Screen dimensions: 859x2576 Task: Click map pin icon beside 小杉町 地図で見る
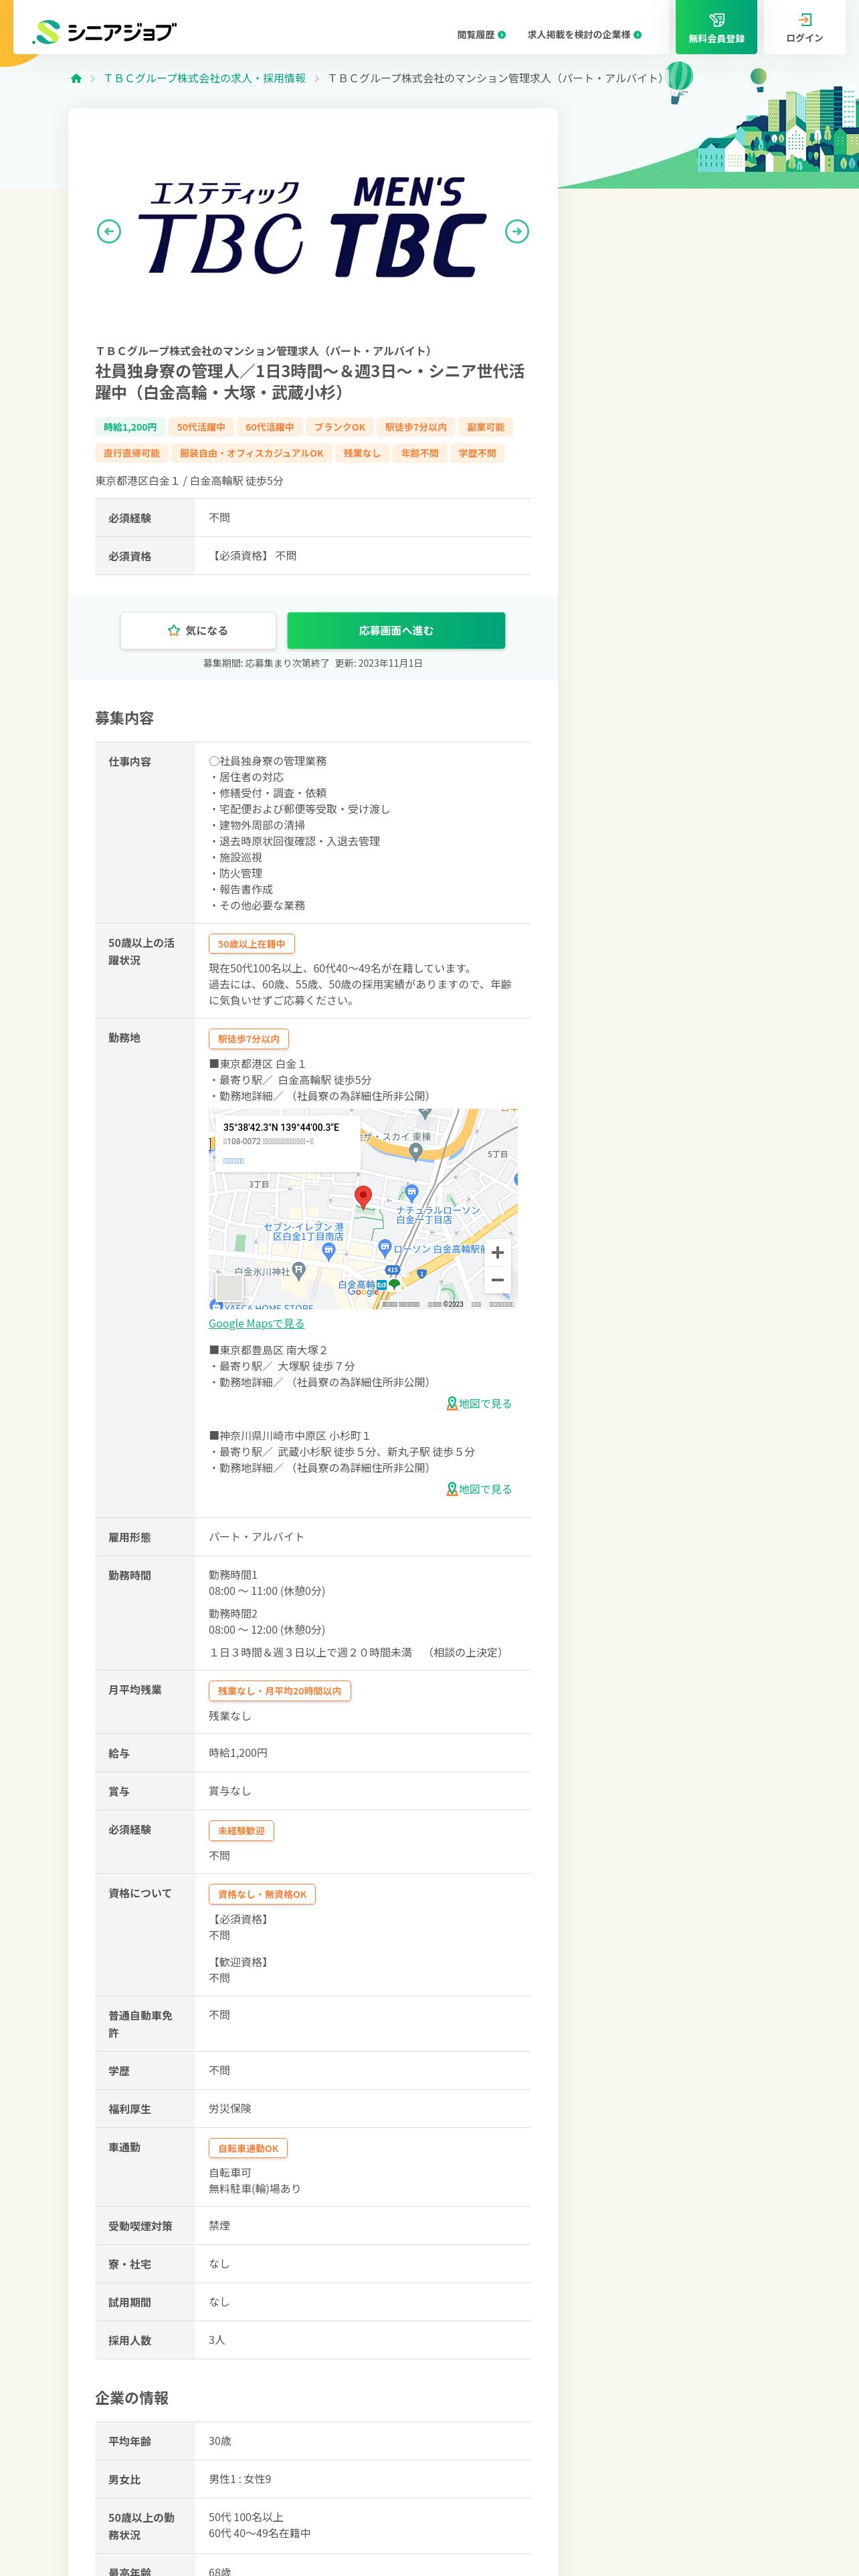point(452,1490)
